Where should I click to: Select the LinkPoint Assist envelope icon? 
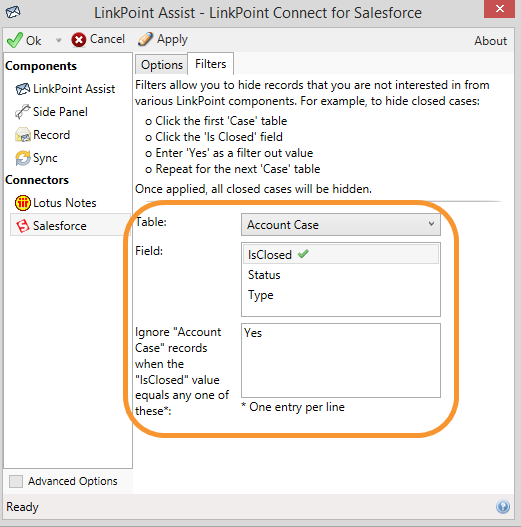click(x=23, y=89)
